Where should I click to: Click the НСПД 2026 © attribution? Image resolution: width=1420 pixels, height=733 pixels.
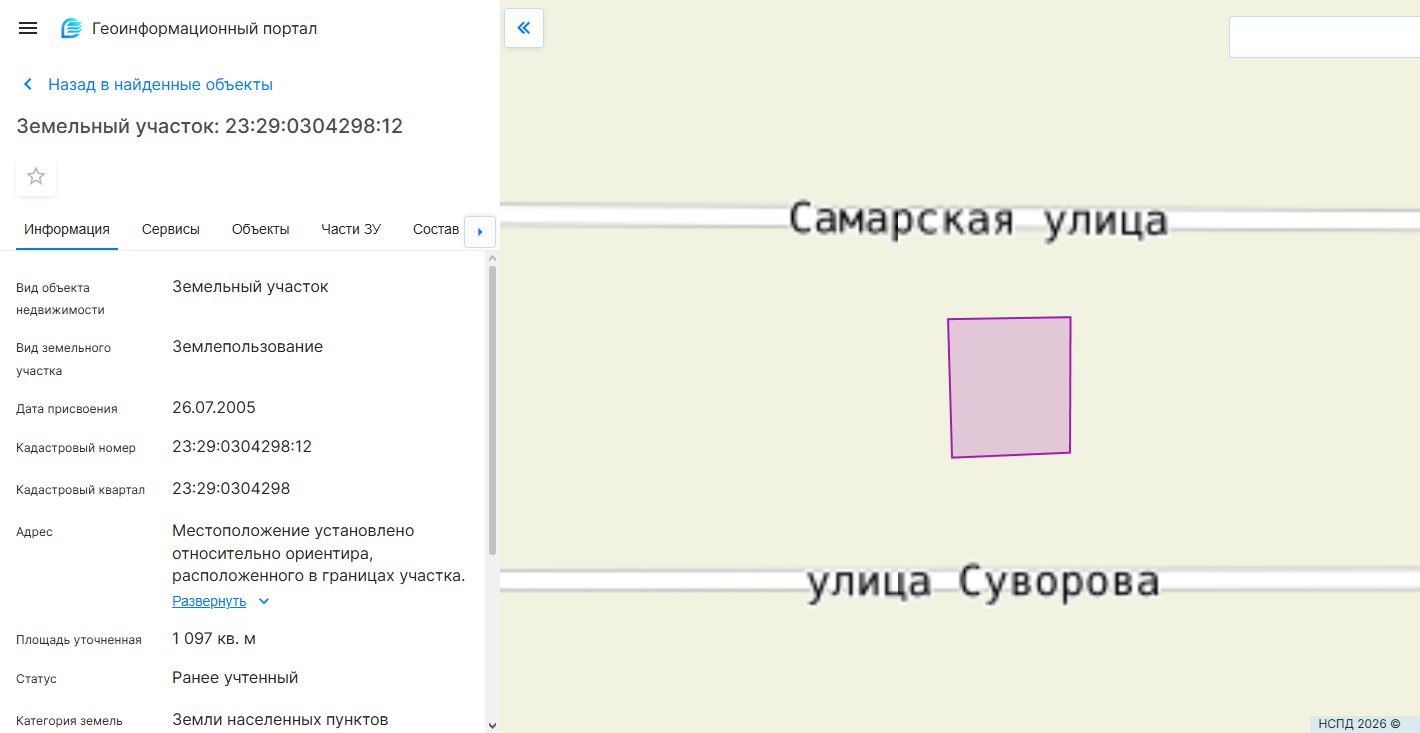[x=1358, y=724]
